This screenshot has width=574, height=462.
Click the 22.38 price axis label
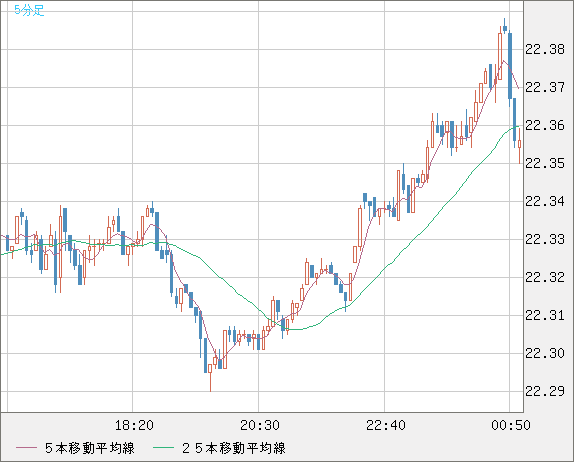[545, 49]
